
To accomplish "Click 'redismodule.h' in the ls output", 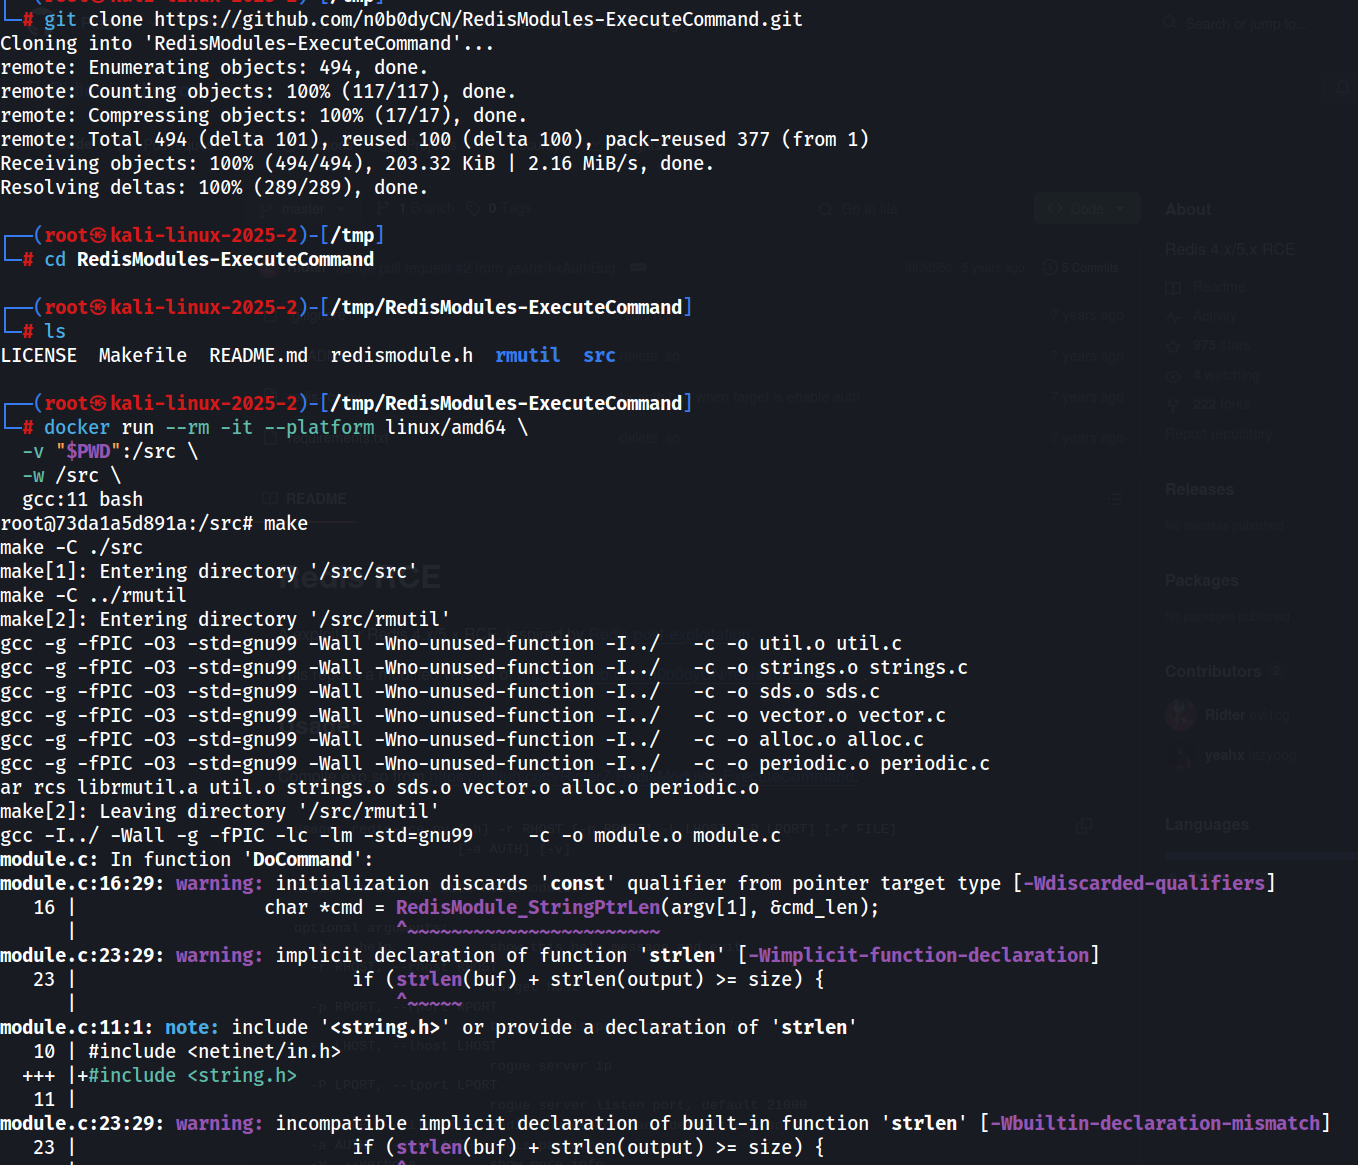I will coord(402,355).
